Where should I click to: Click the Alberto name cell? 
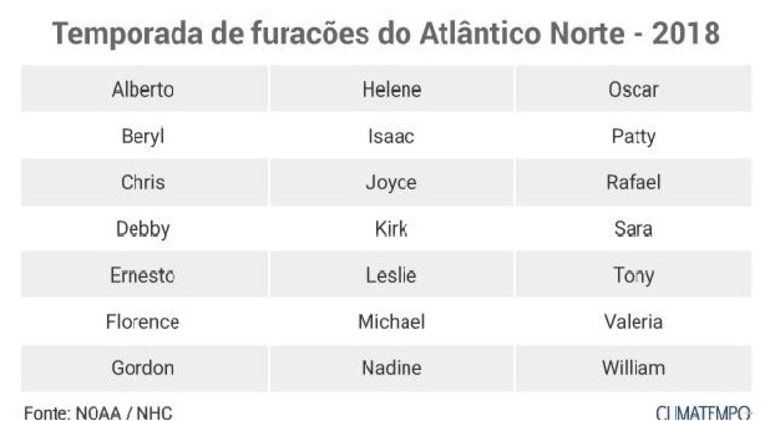(x=144, y=89)
